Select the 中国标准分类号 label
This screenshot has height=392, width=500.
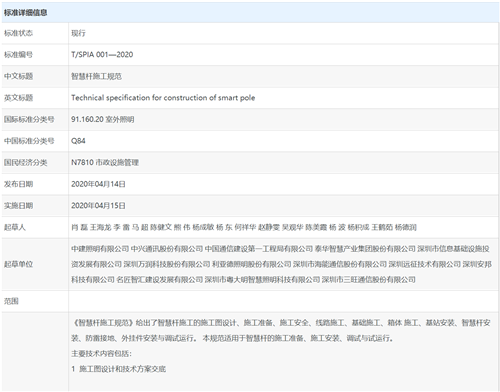29,141
